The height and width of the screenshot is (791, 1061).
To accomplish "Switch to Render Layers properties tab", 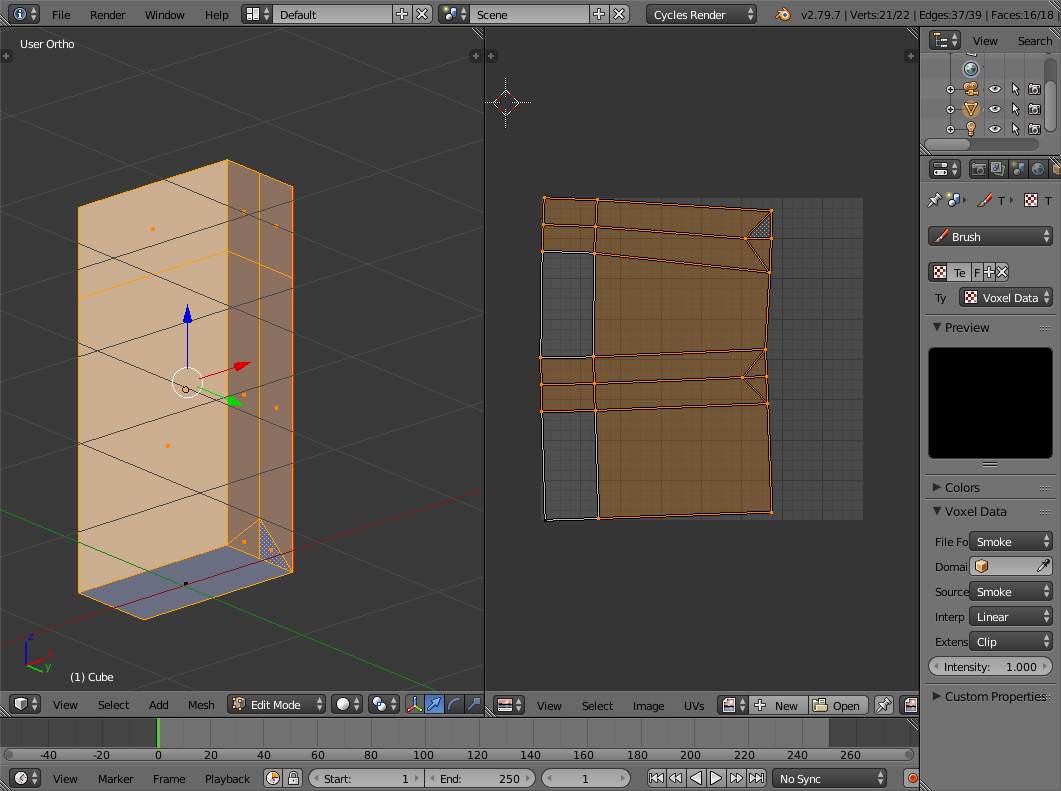I will click(x=997, y=168).
